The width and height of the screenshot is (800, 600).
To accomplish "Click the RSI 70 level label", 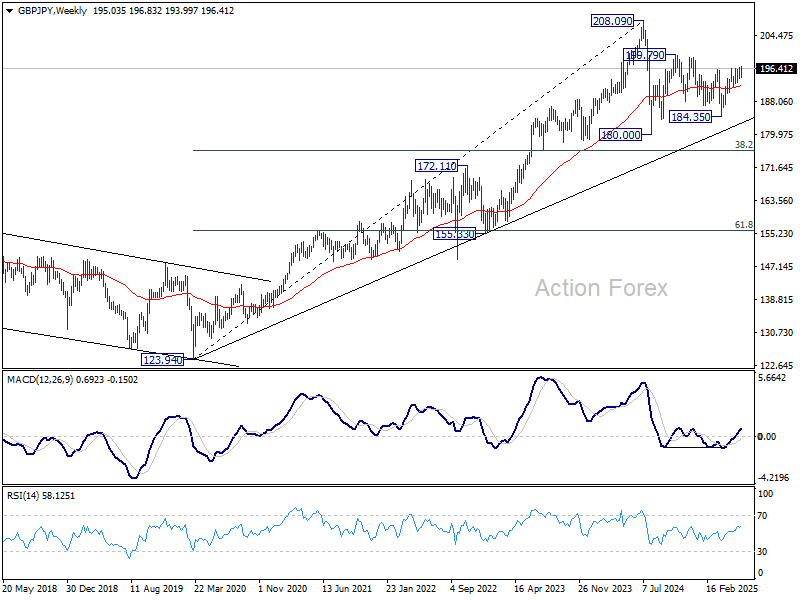I will pyautogui.click(x=762, y=516).
